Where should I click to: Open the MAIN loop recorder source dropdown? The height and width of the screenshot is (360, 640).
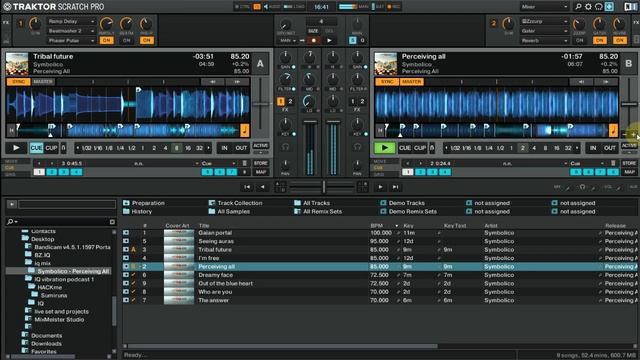[x=287, y=40]
